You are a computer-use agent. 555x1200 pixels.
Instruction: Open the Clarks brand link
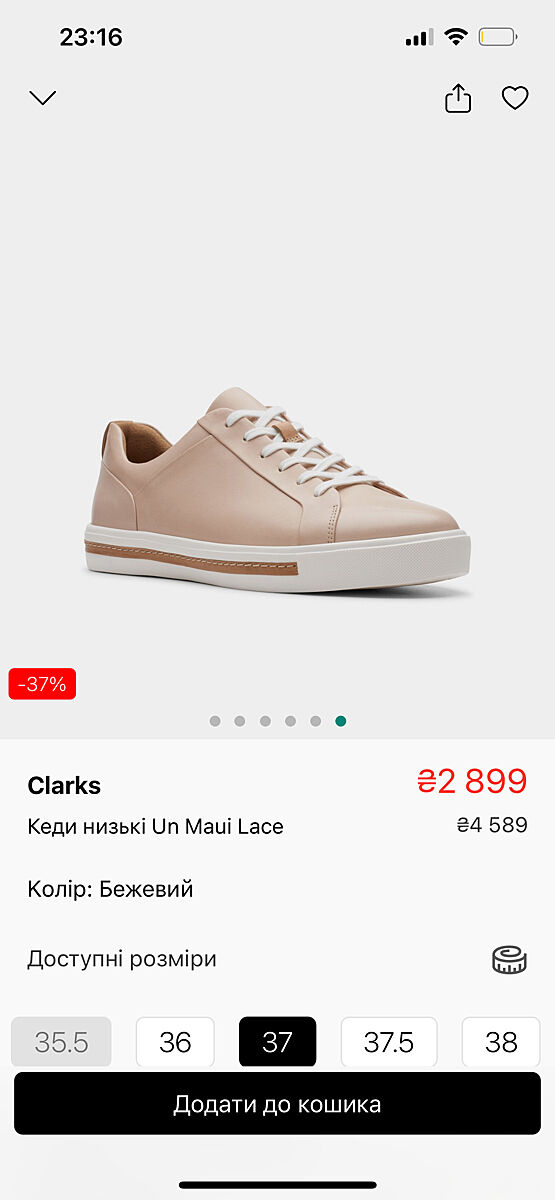point(64,786)
